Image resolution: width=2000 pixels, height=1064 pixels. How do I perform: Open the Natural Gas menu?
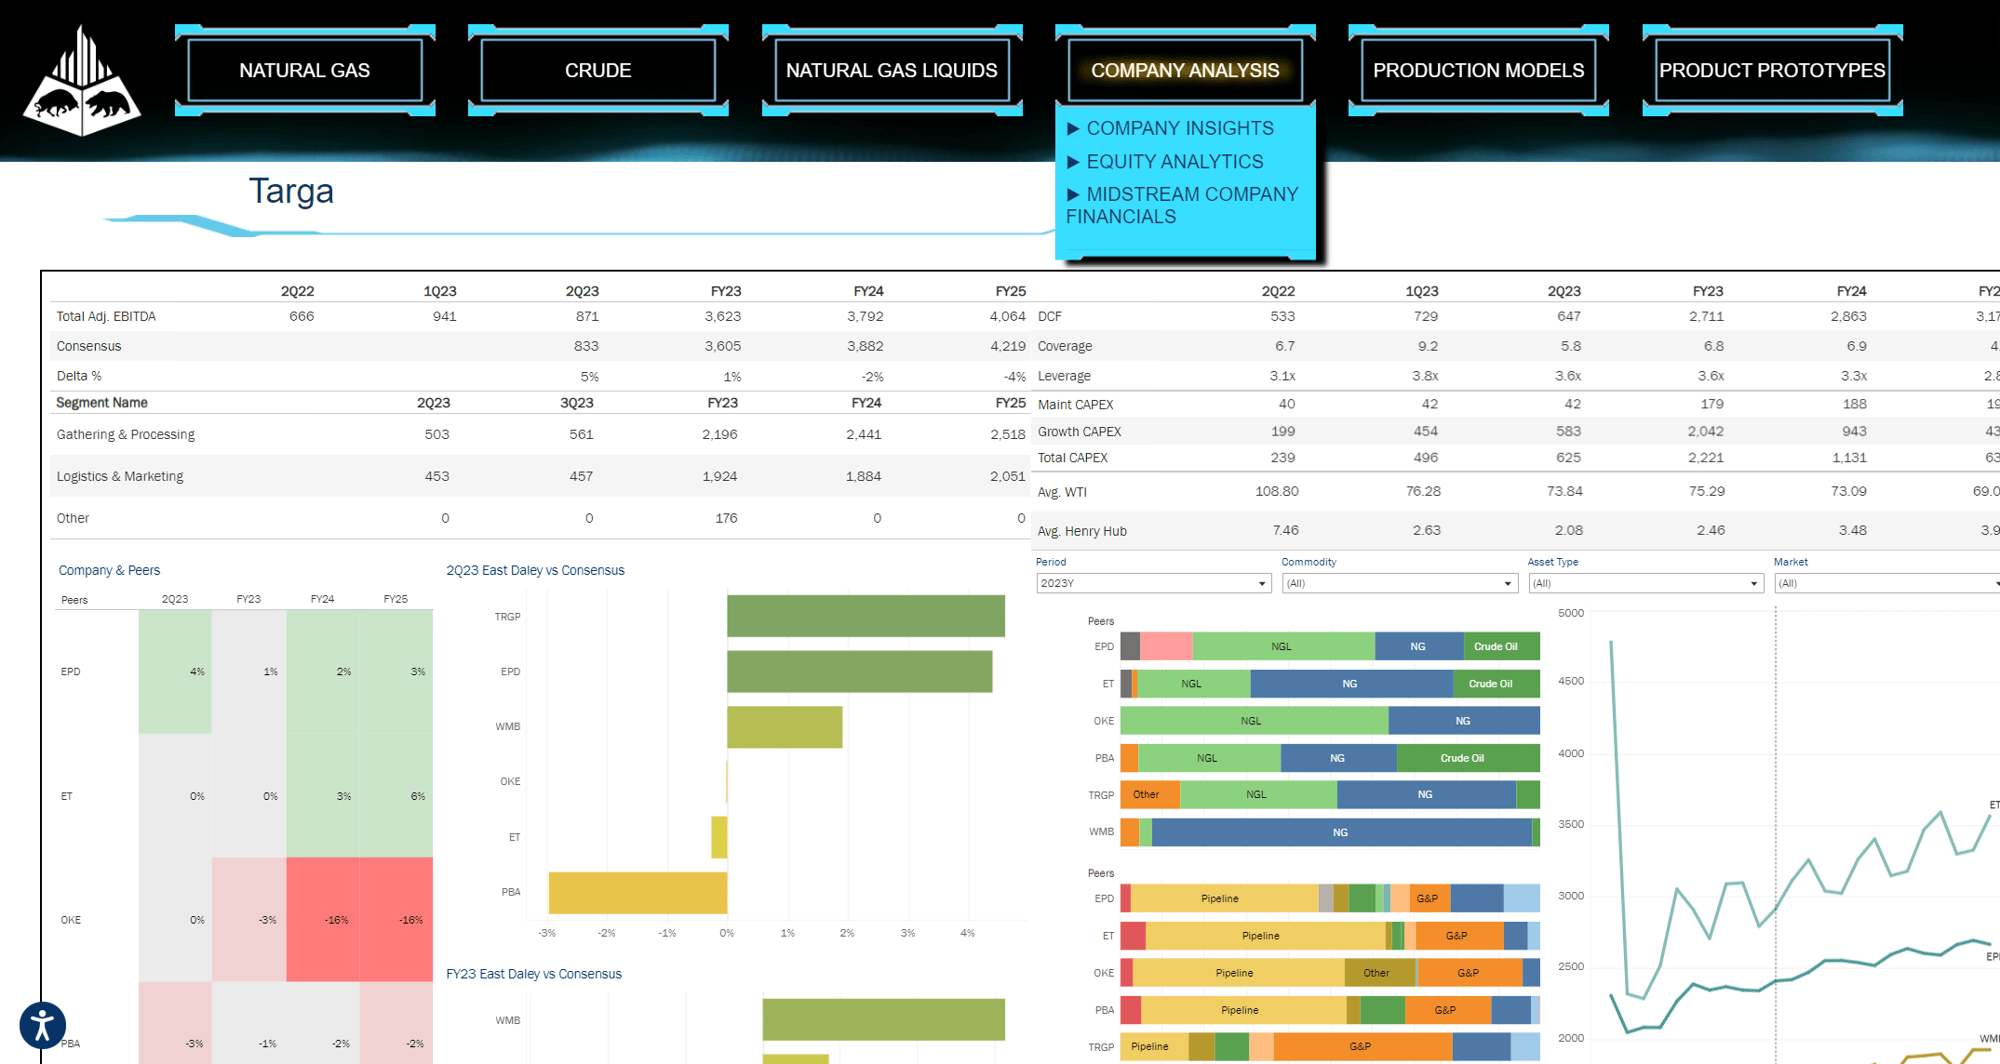point(305,70)
